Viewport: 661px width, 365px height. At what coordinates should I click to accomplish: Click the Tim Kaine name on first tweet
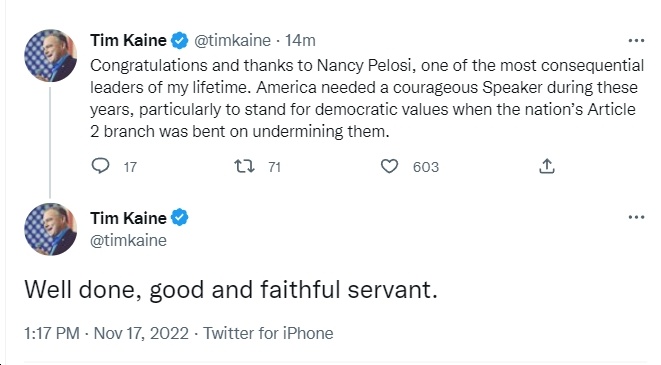point(129,40)
